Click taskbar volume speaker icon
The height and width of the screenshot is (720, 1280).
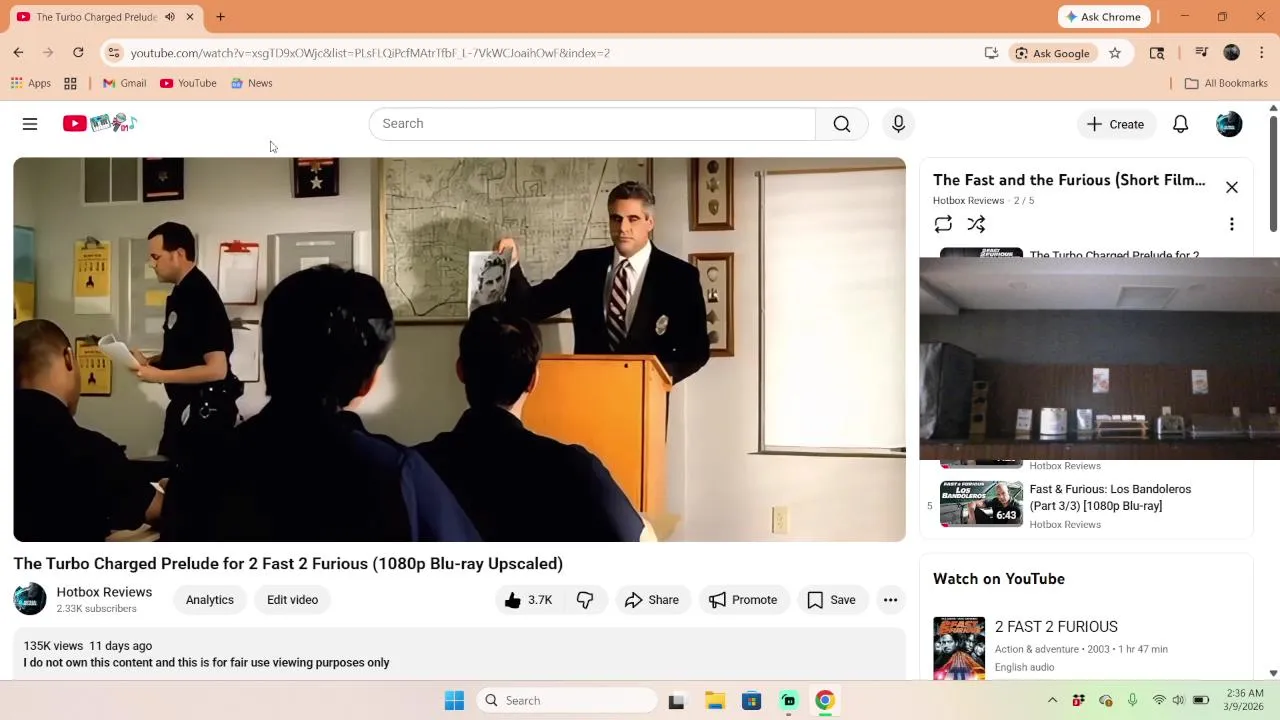pyautogui.click(x=1179, y=700)
